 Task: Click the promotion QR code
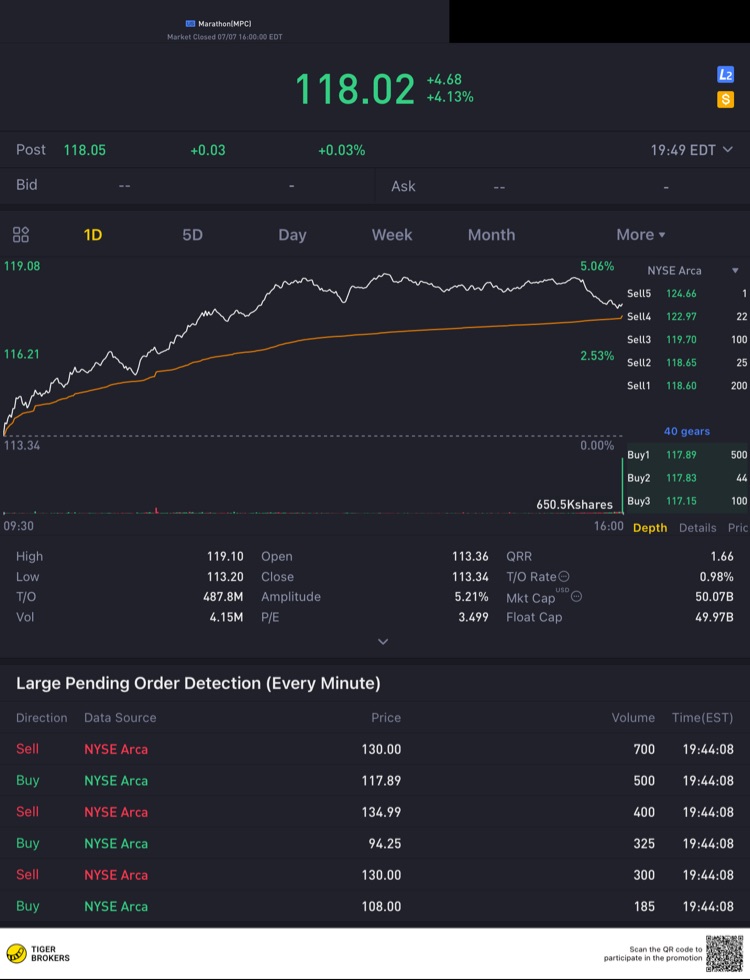click(x=724, y=954)
